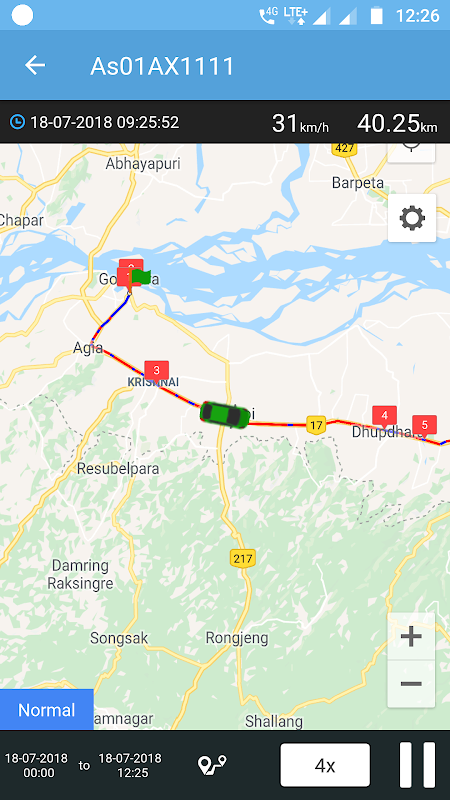450x800 pixels.
Task: Tap the 31 km/h speed readout
Action: click(x=300, y=123)
